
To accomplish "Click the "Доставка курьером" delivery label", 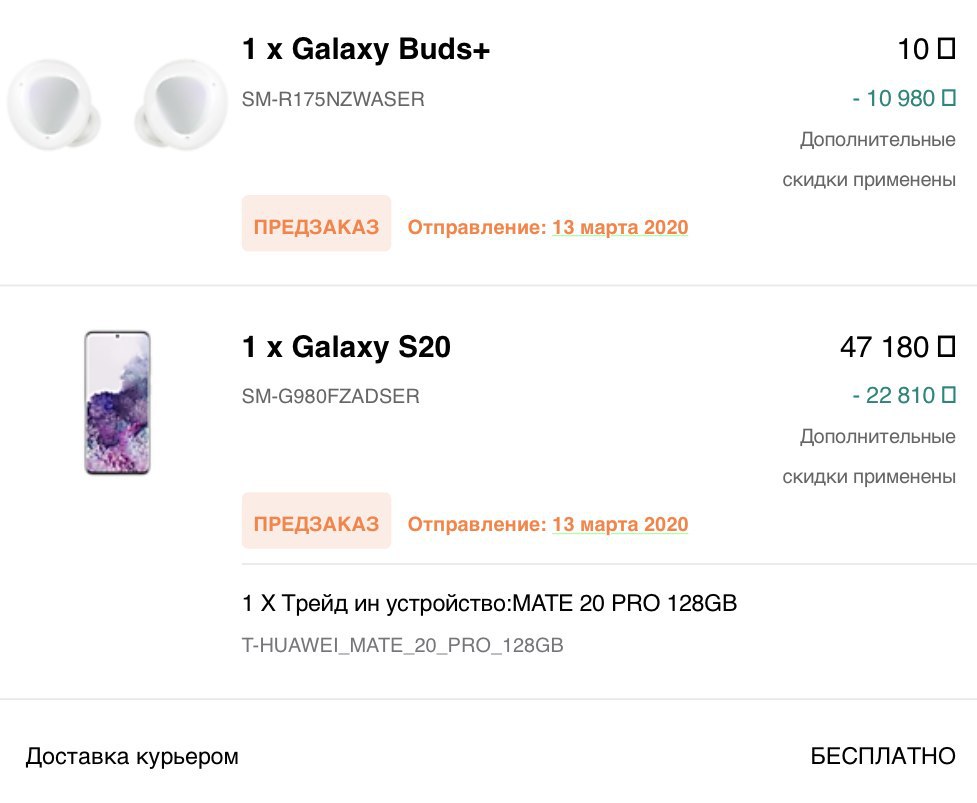I will point(132,756).
